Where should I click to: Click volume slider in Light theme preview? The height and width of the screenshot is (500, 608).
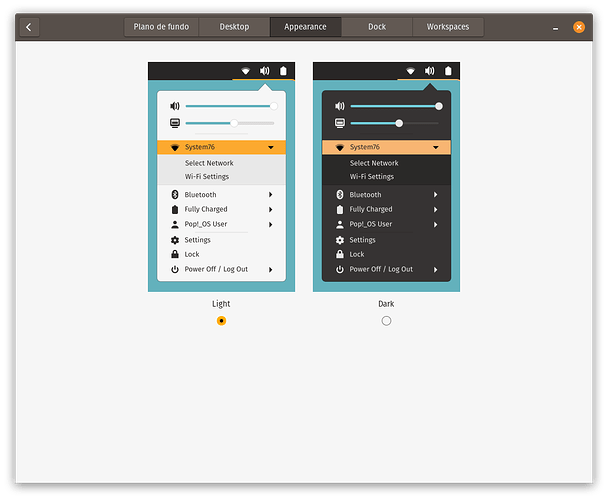tap(229, 106)
